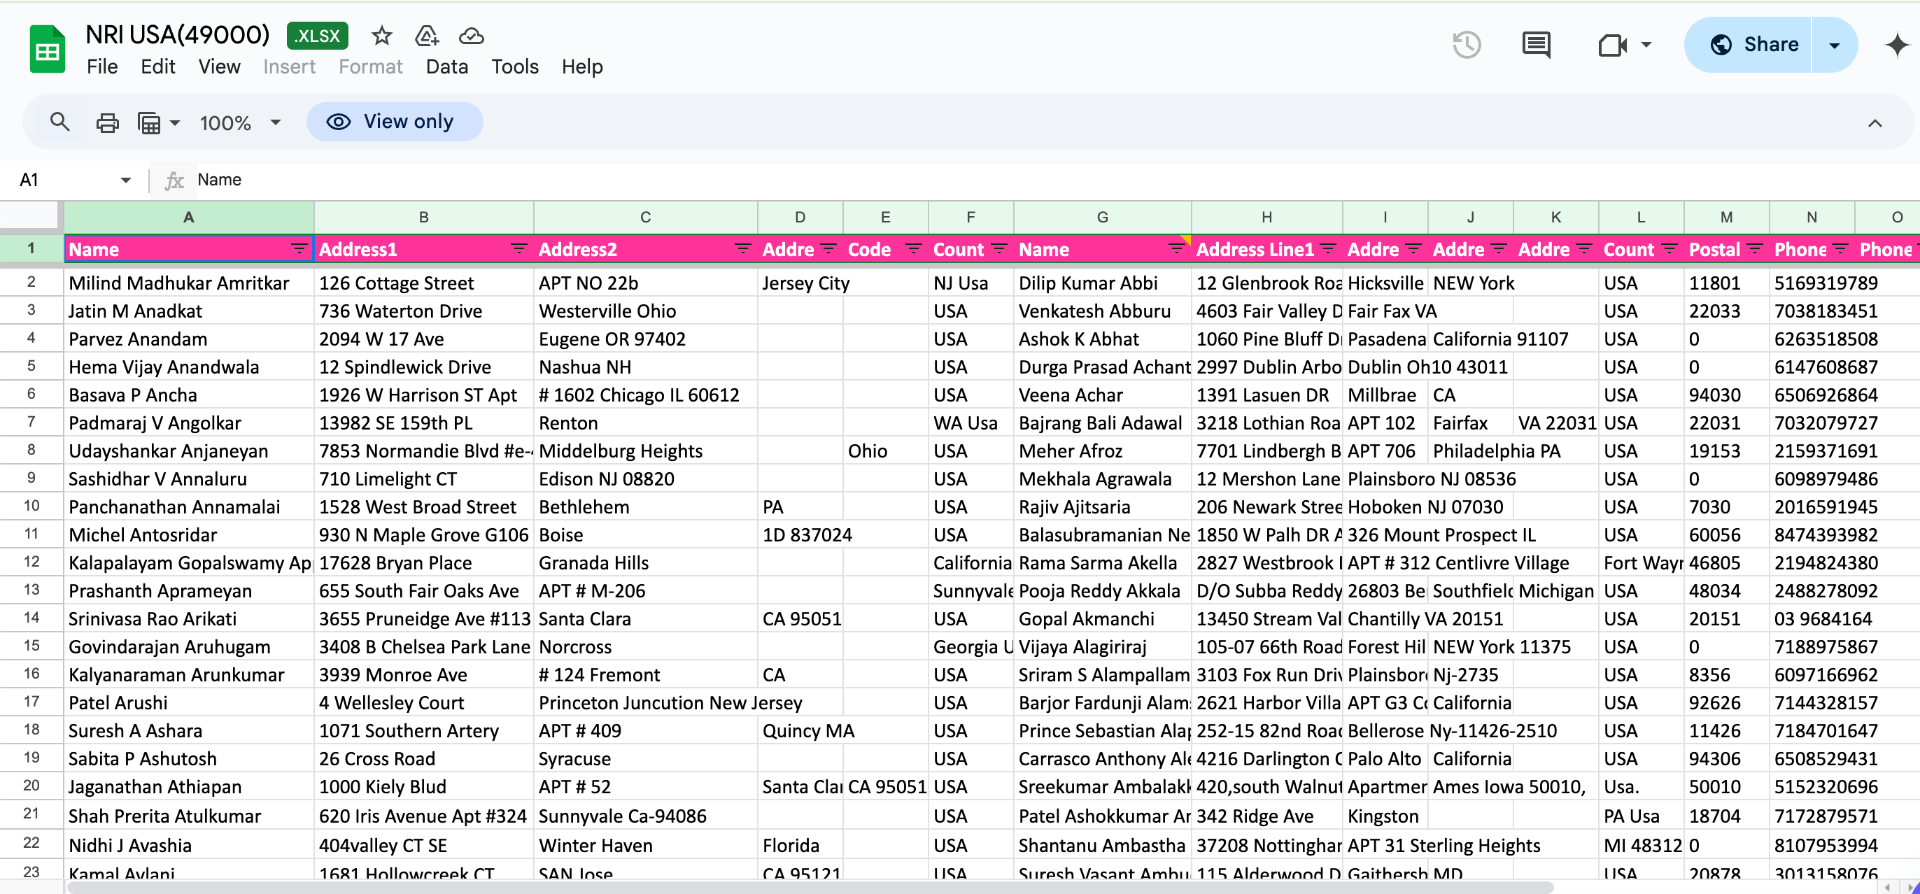This screenshot has height=894, width=1920.
Task: Select cell Hema Vijay Anandwala
Action: click(x=189, y=367)
